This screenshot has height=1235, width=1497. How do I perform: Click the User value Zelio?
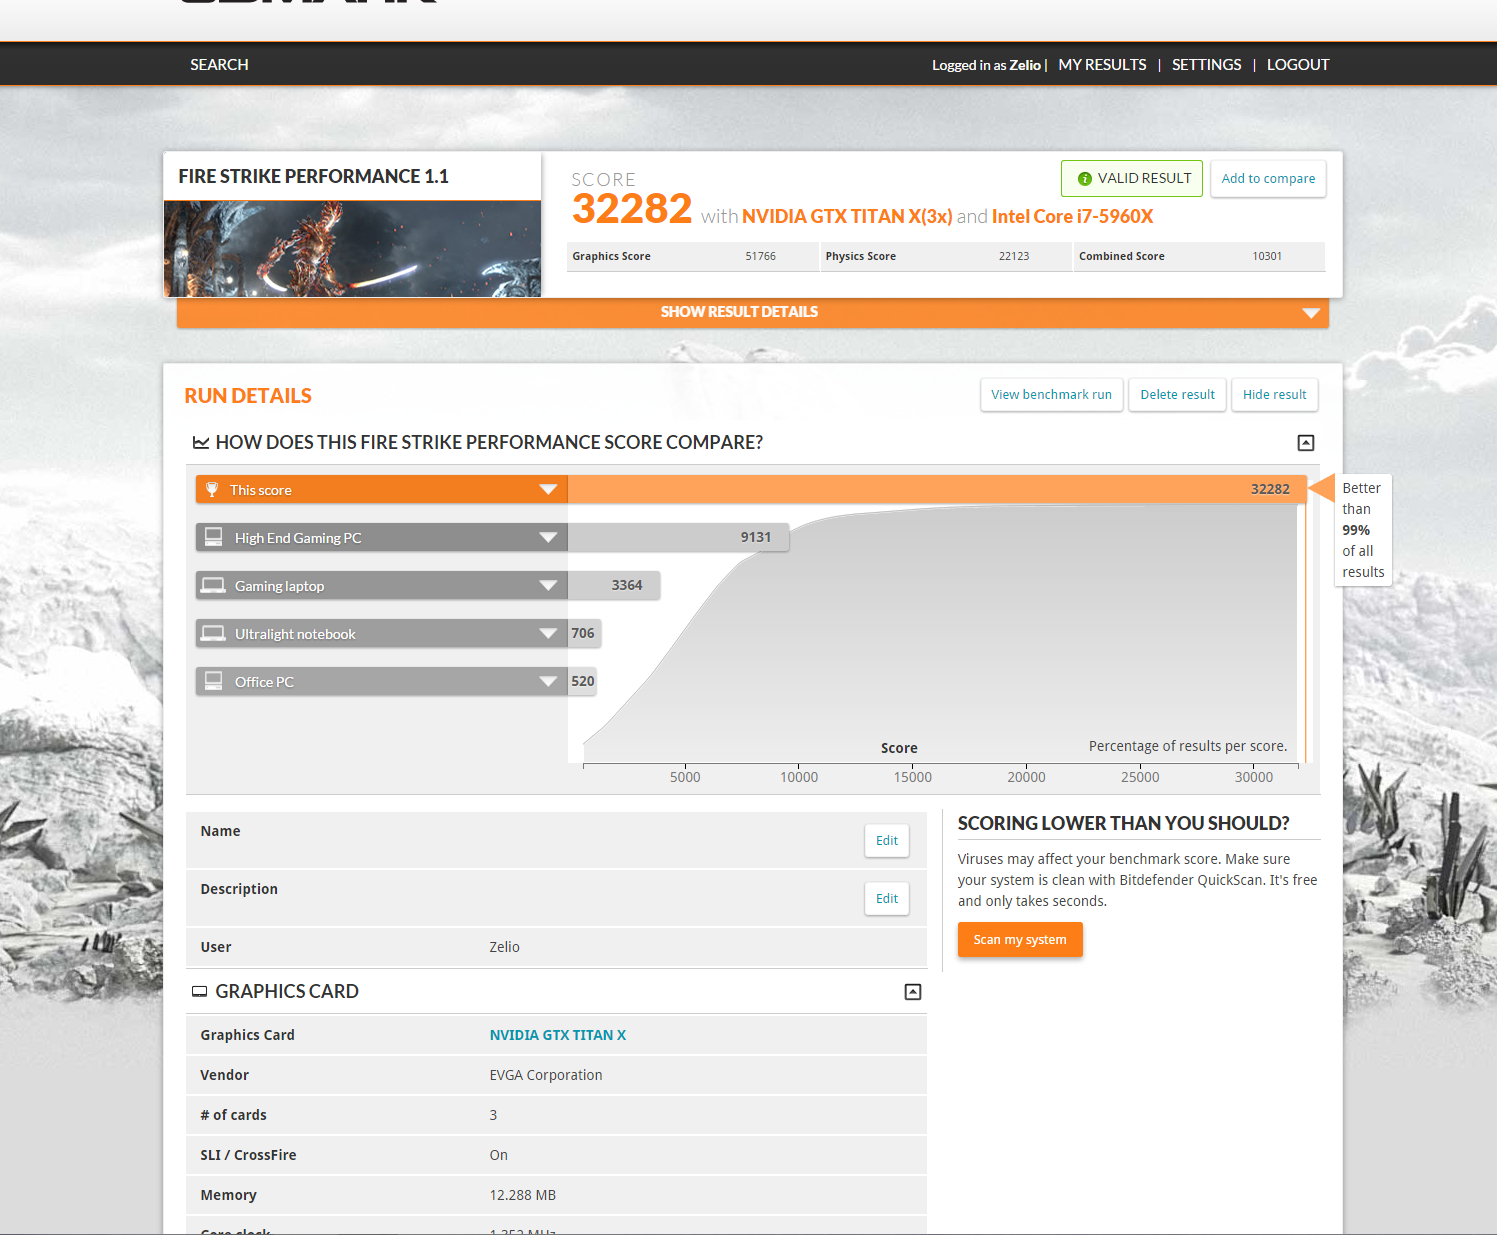pyautogui.click(x=504, y=947)
